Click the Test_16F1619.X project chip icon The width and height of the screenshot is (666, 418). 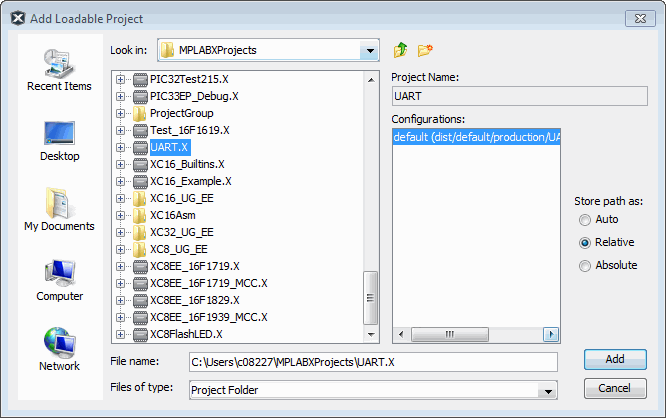pyautogui.click(x=140, y=130)
